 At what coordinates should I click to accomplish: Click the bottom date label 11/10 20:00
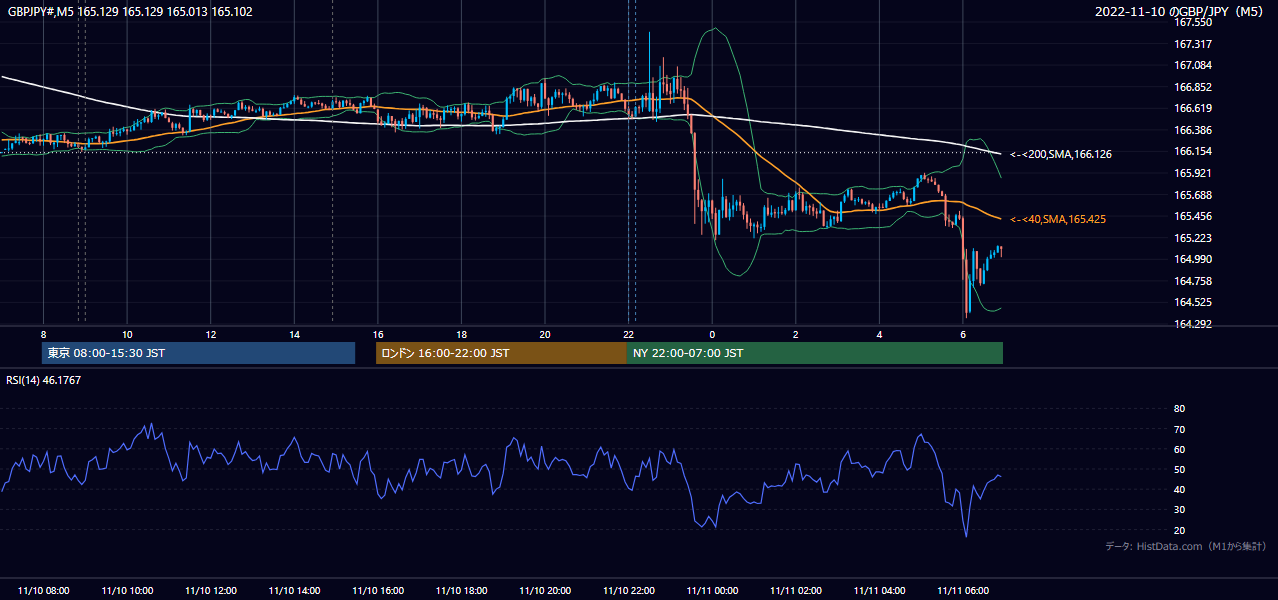(545, 591)
